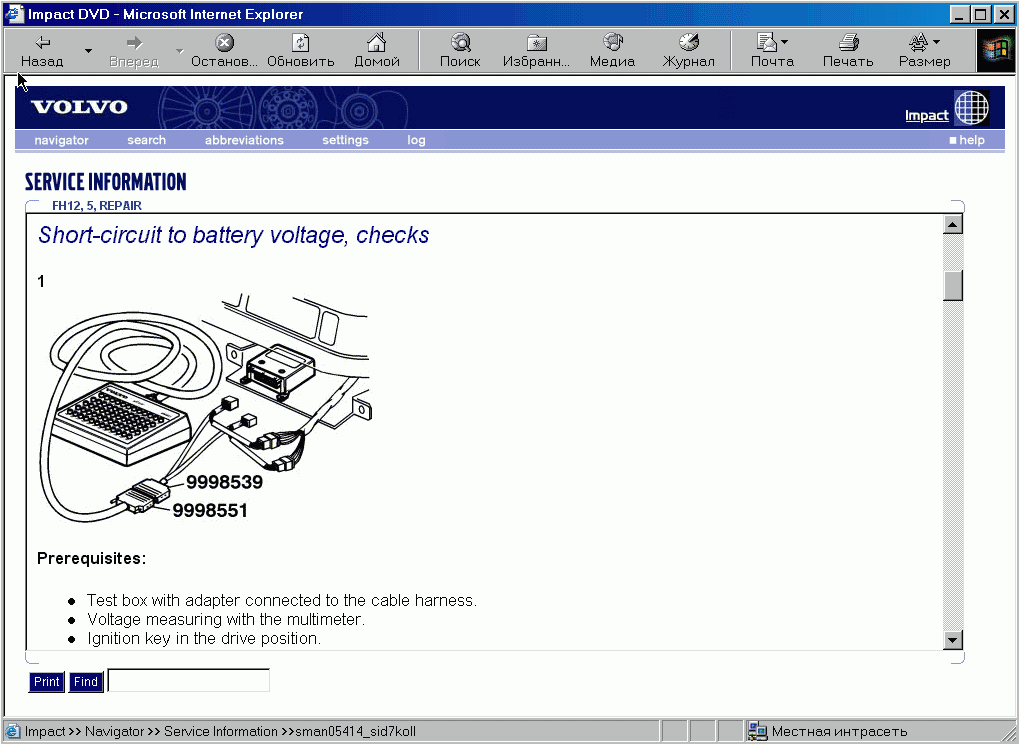Open the Почта mail menu

pyautogui.click(x=772, y=51)
